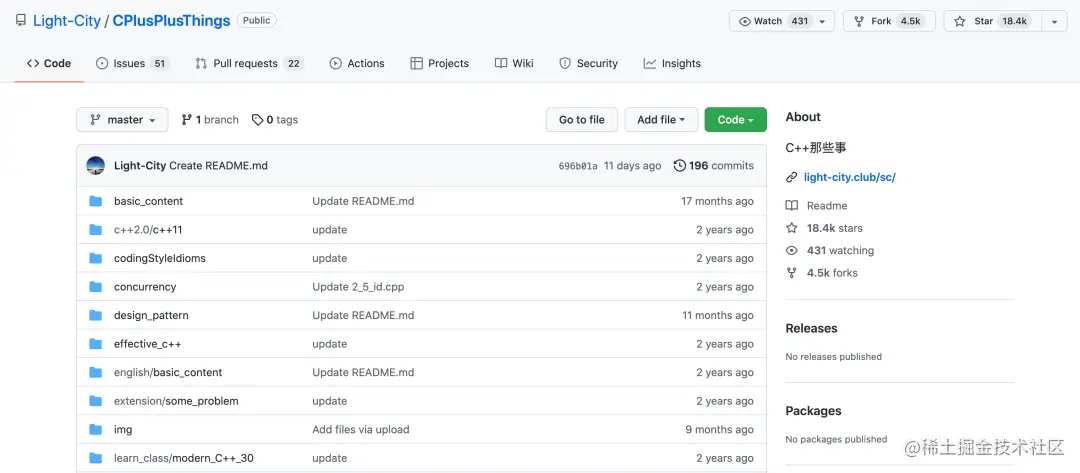Switch to the Security tab
The height and width of the screenshot is (473, 1080).
click(588, 63)
